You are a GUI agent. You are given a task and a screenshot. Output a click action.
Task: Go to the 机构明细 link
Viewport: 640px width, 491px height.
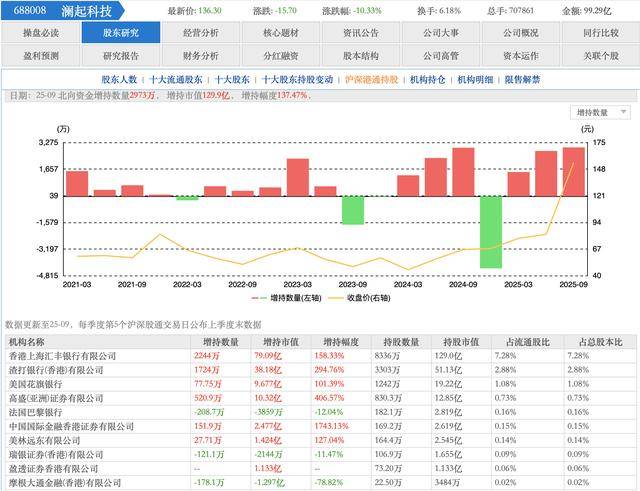pyautogui.click(x=475, y=80)
